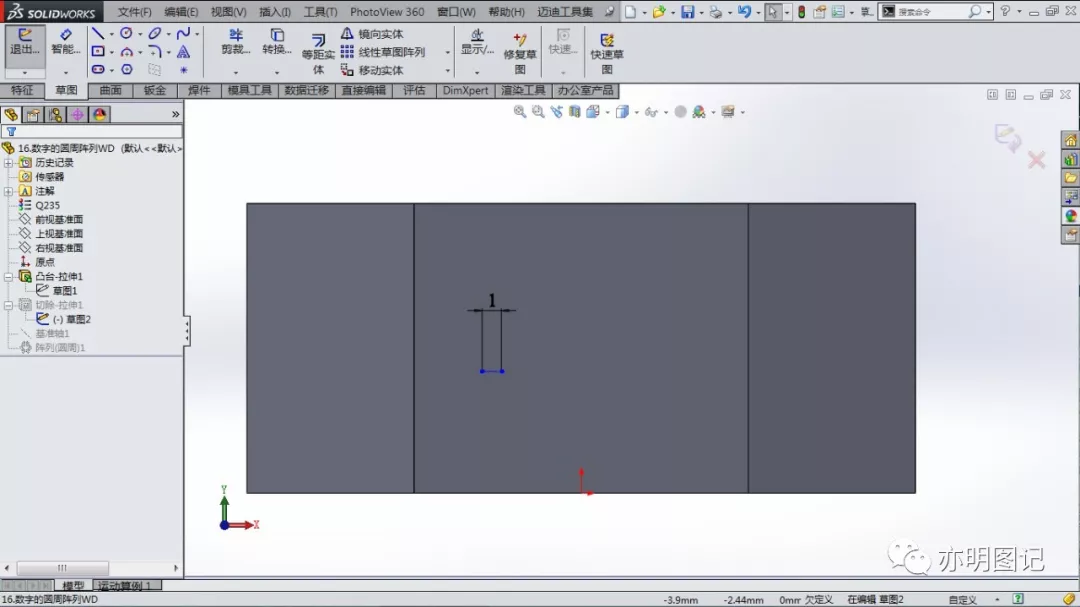The image size is (1080, 607).
Task: Select the Corner Rectangle tool
Action: 98,52
